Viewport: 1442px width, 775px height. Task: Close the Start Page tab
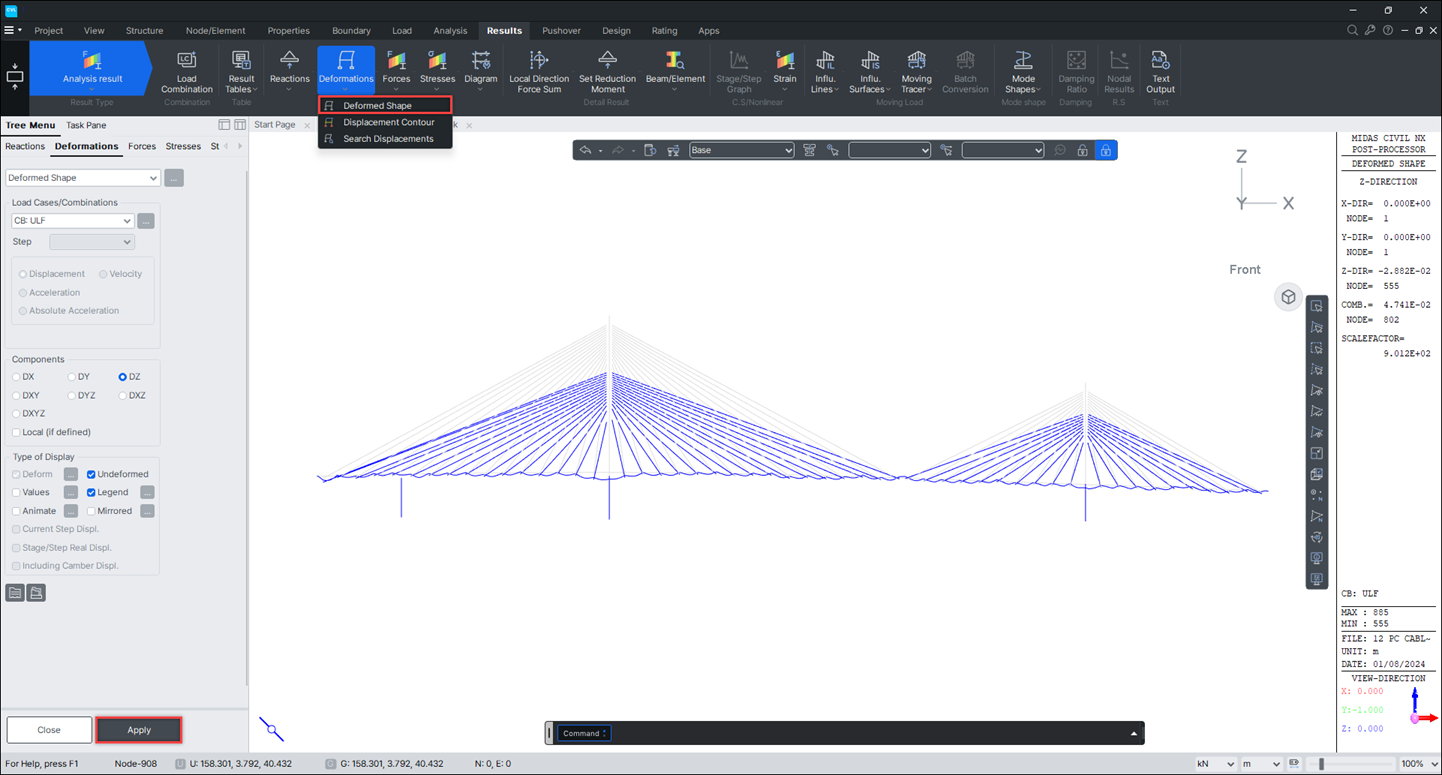pyautogui.click(x=307, y=126)
